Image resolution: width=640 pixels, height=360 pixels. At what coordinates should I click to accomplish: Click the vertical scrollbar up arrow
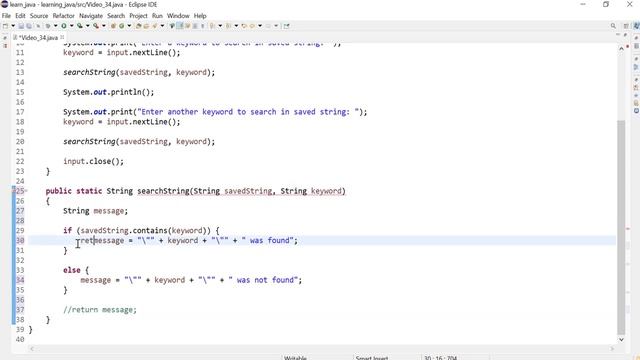coord(621,49)
